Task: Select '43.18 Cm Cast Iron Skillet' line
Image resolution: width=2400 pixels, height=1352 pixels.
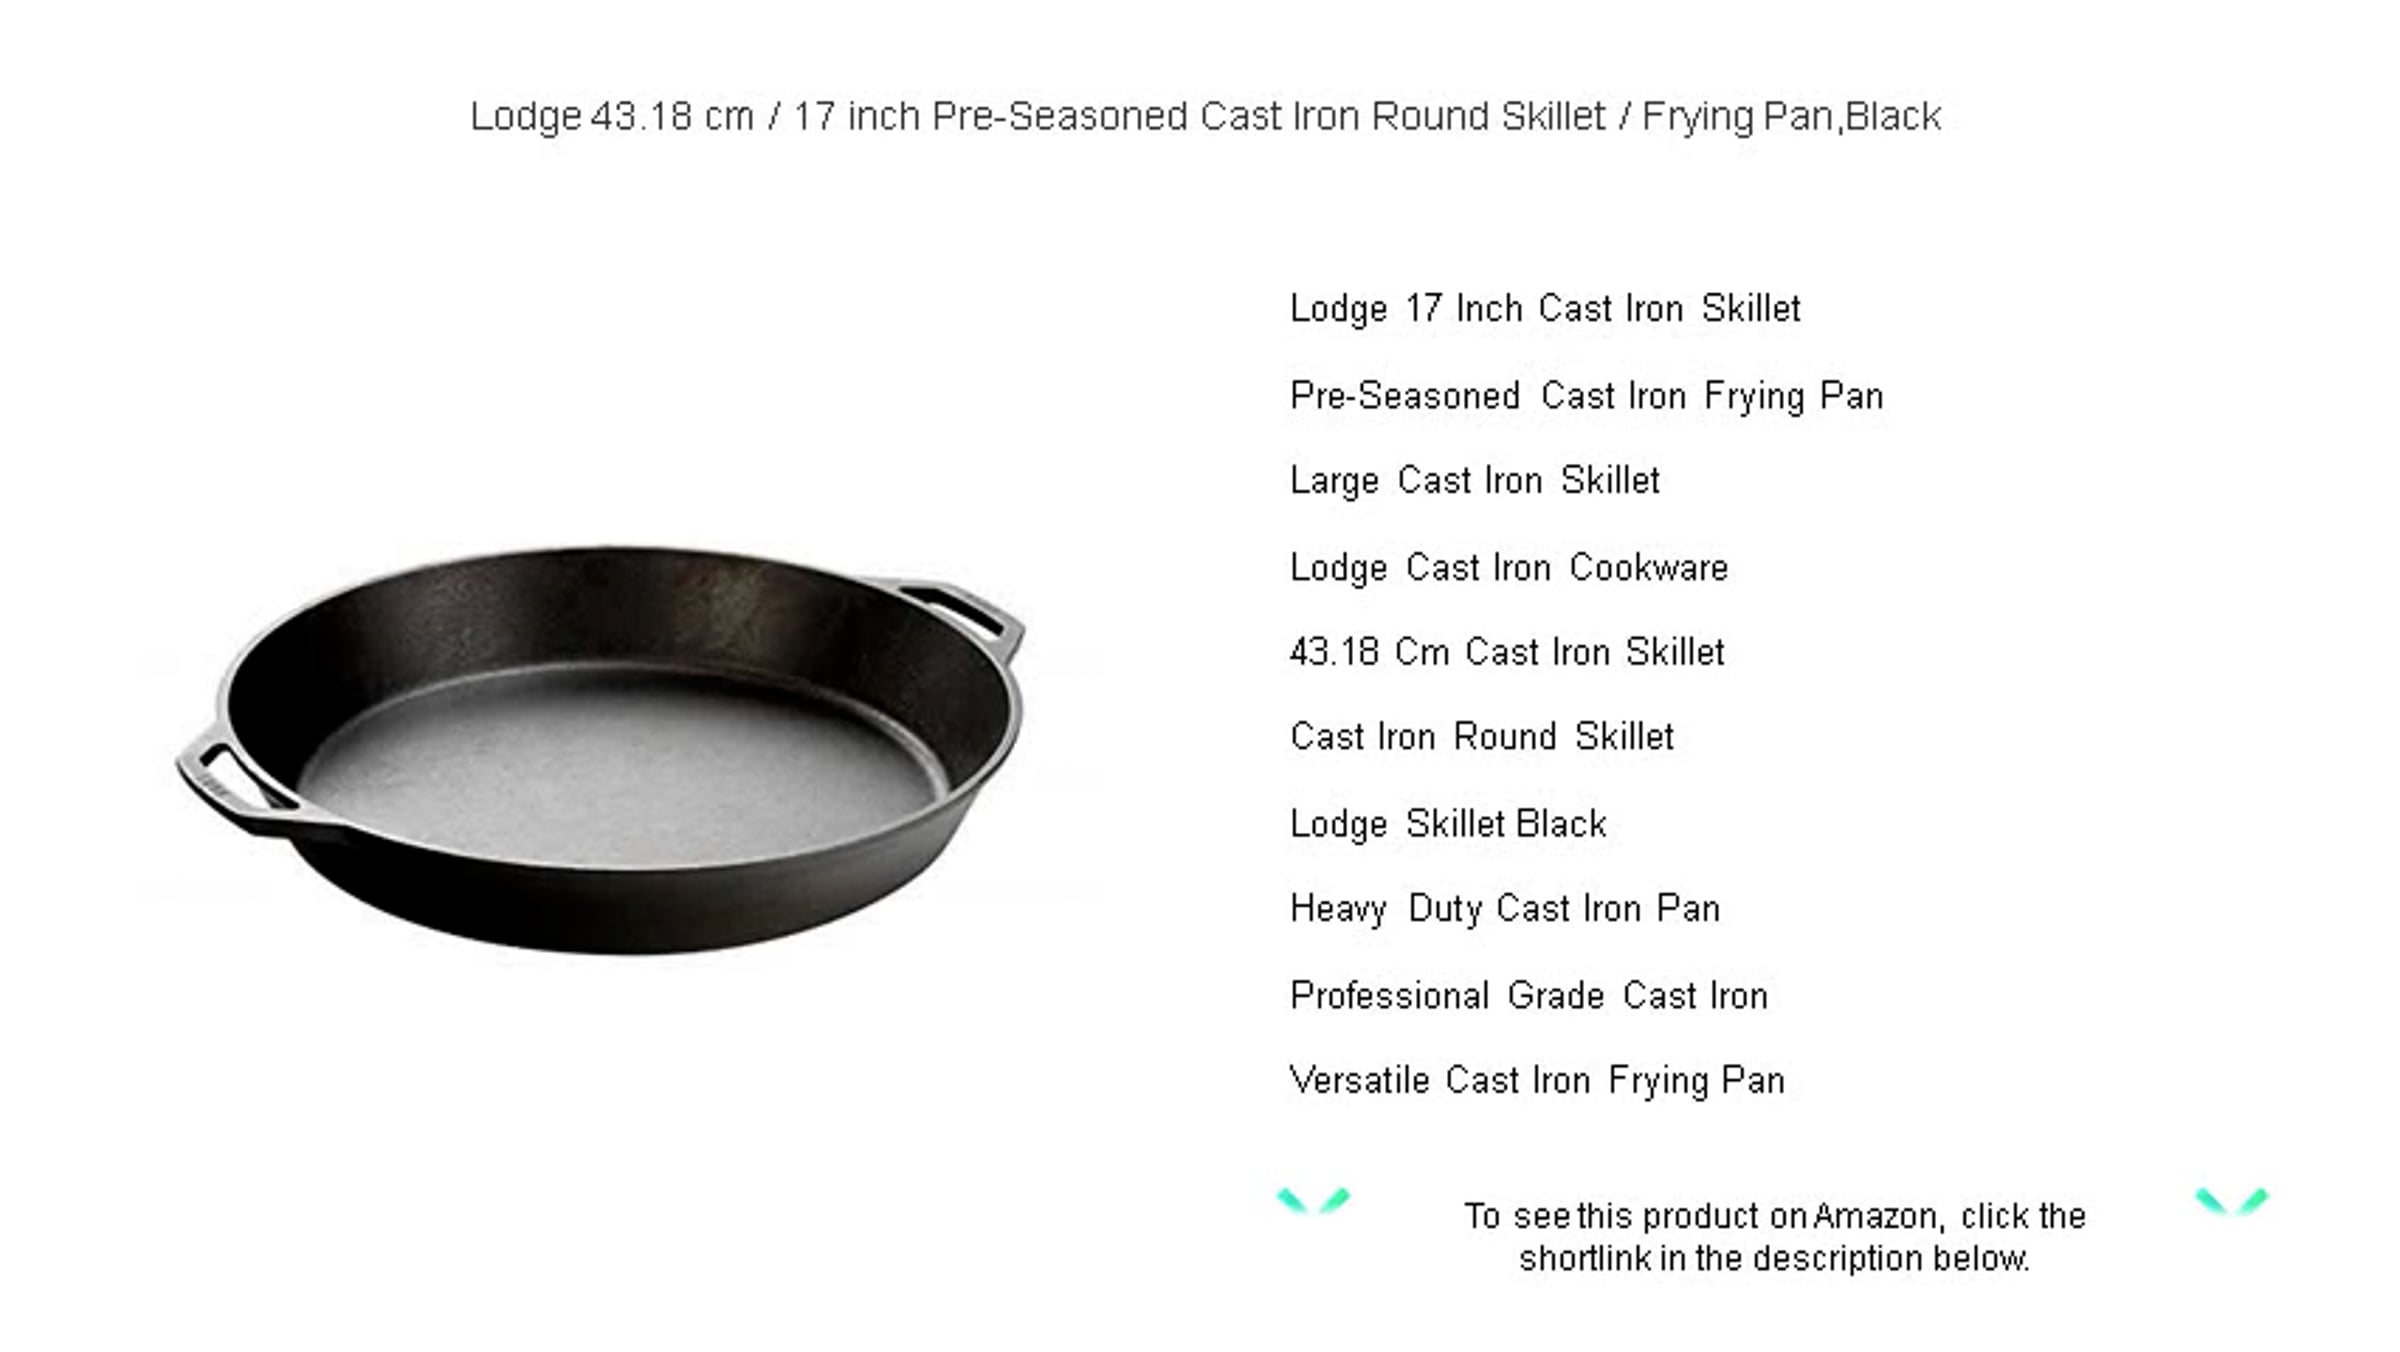Action: 1507,653
